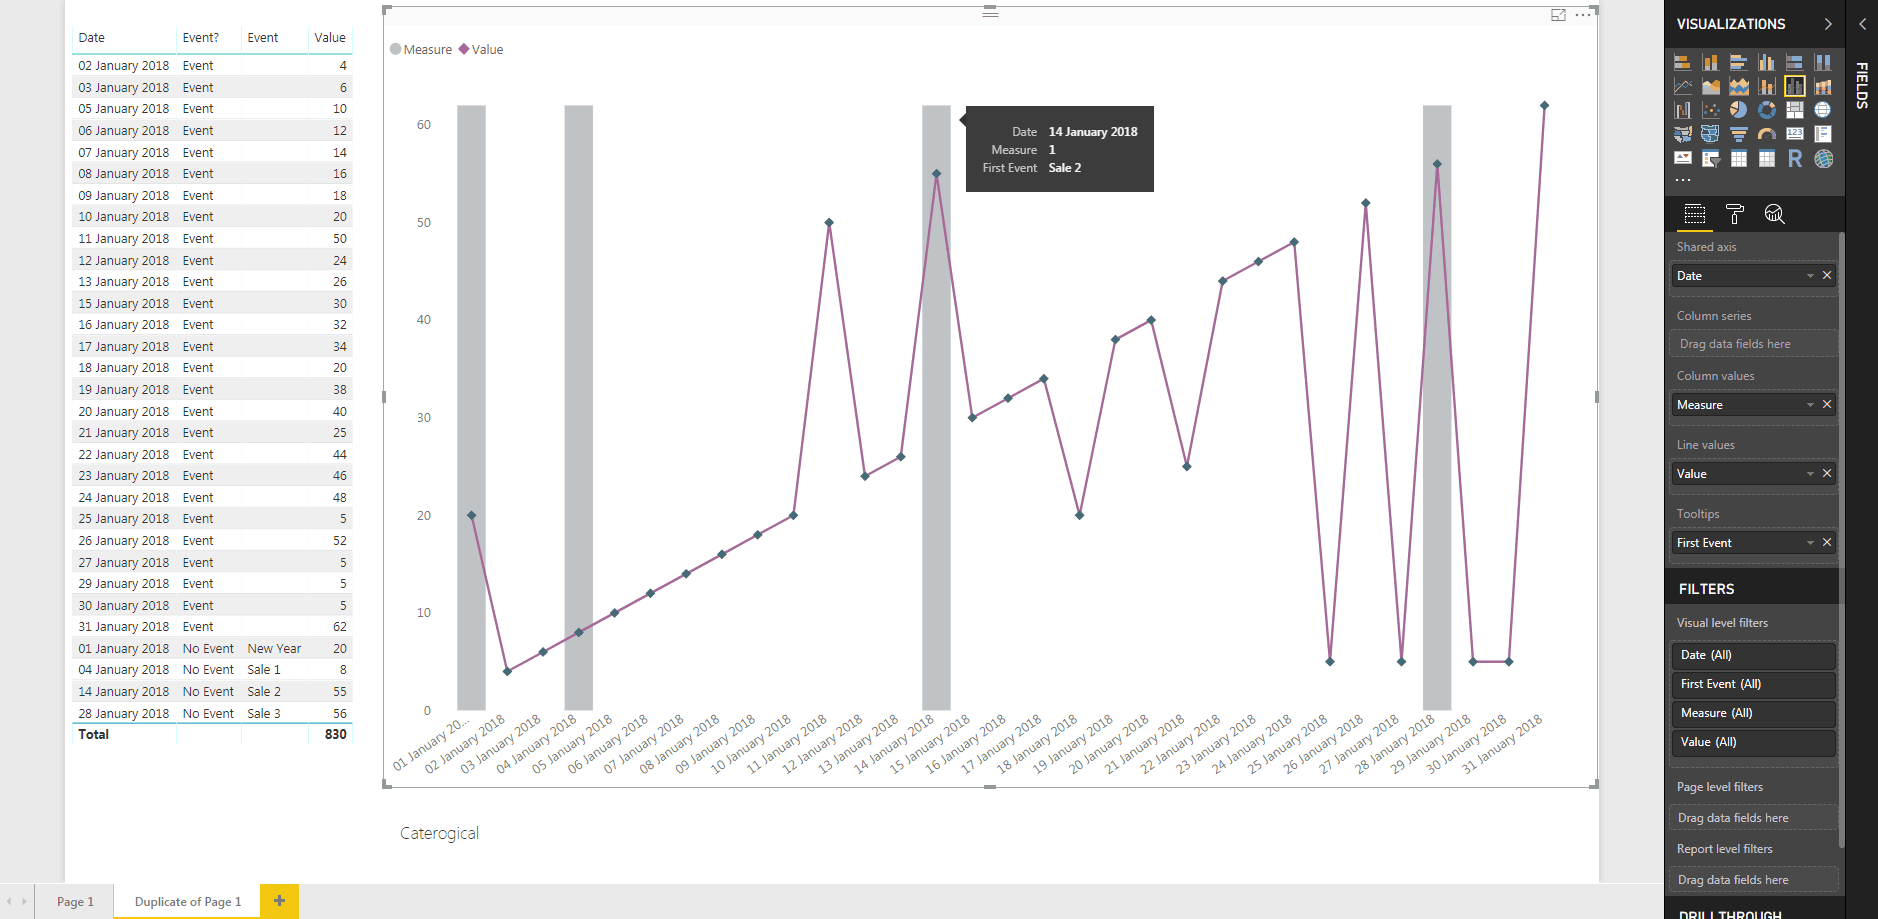This screenshot has height=919, width=1878.
Task: Switch to Page 1 tab
Action: (75, 901)
